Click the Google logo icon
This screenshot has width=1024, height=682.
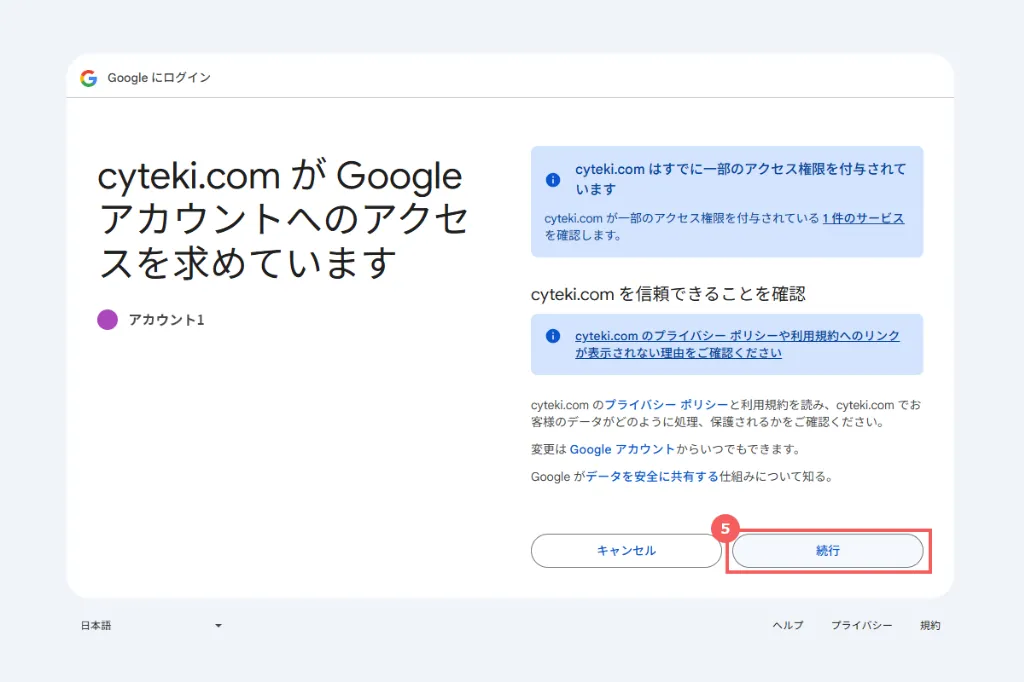[89, 78]
